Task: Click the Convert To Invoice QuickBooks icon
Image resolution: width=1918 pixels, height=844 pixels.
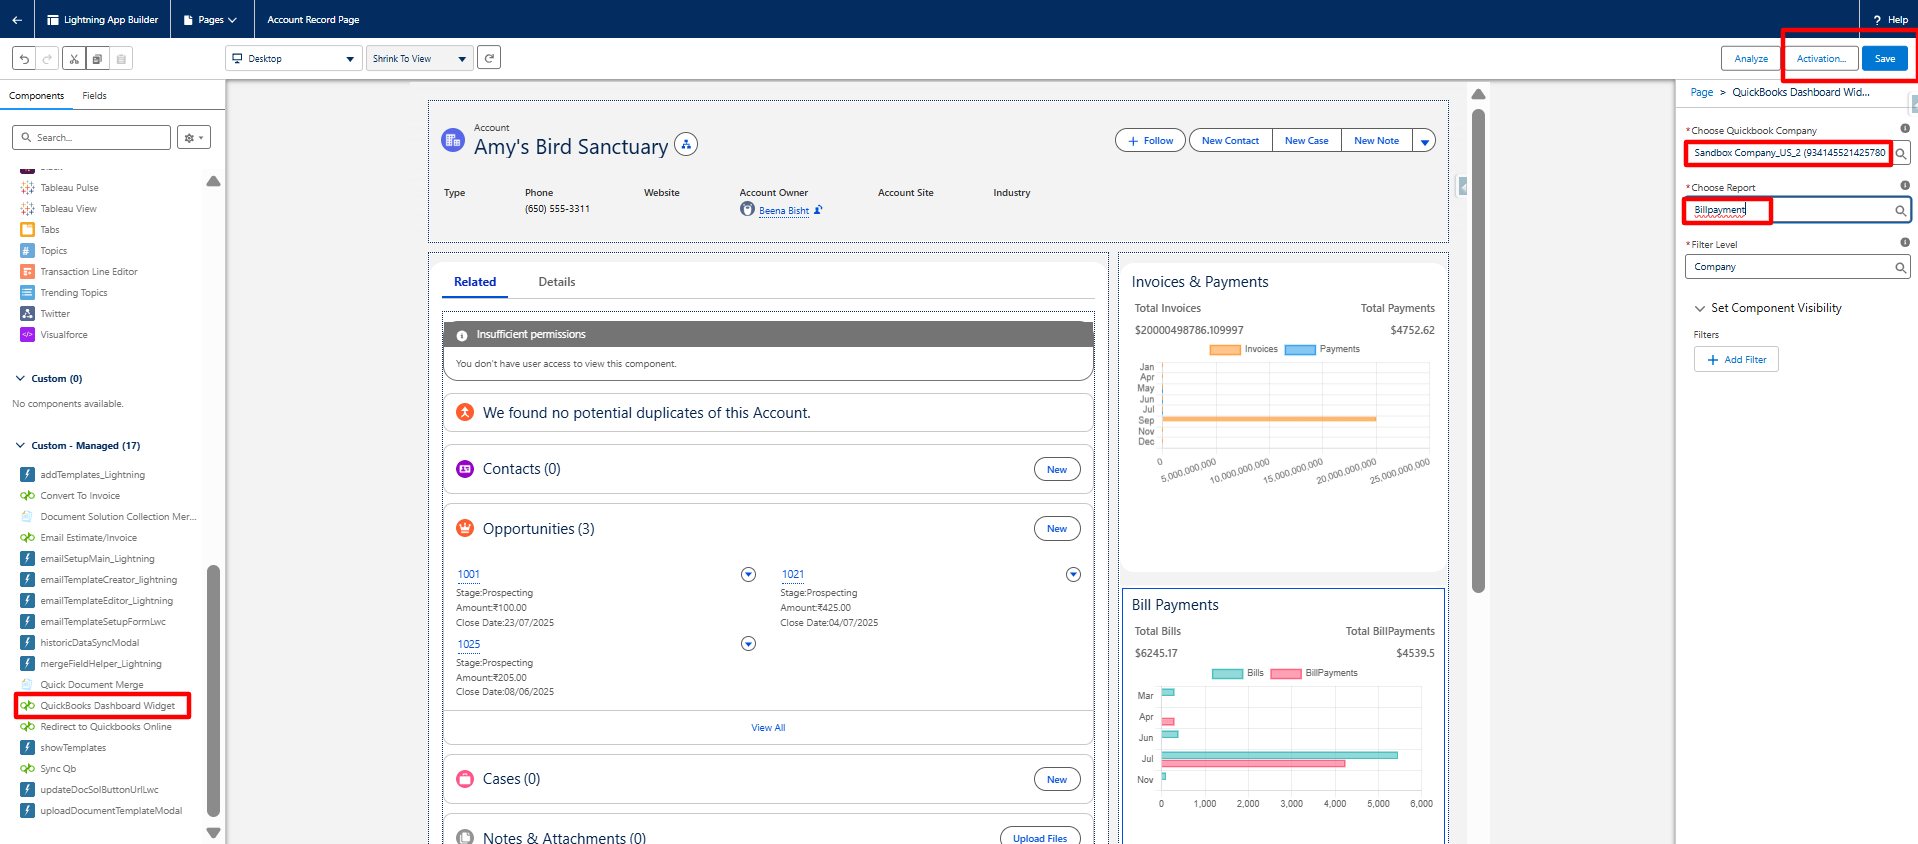Action: pos(28,496)
